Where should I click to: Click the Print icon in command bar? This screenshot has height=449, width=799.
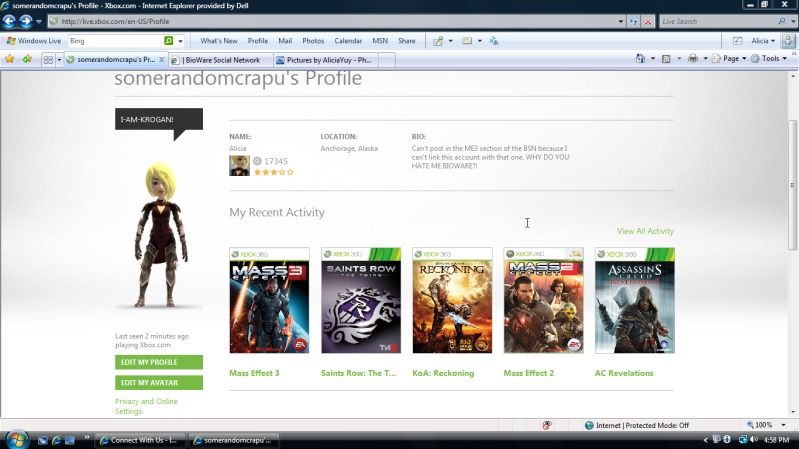pos(693,59)
